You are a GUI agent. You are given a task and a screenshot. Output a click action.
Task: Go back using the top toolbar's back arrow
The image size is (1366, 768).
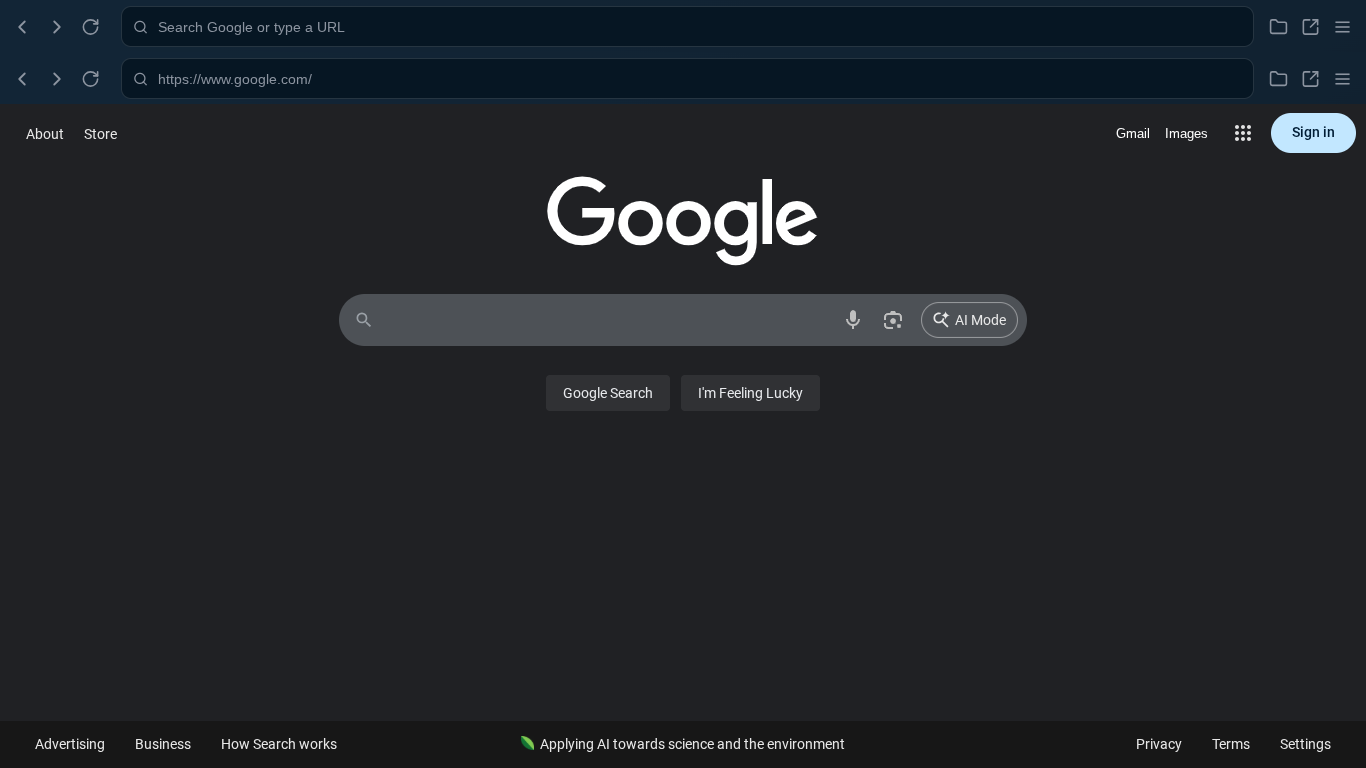[22, 27]
